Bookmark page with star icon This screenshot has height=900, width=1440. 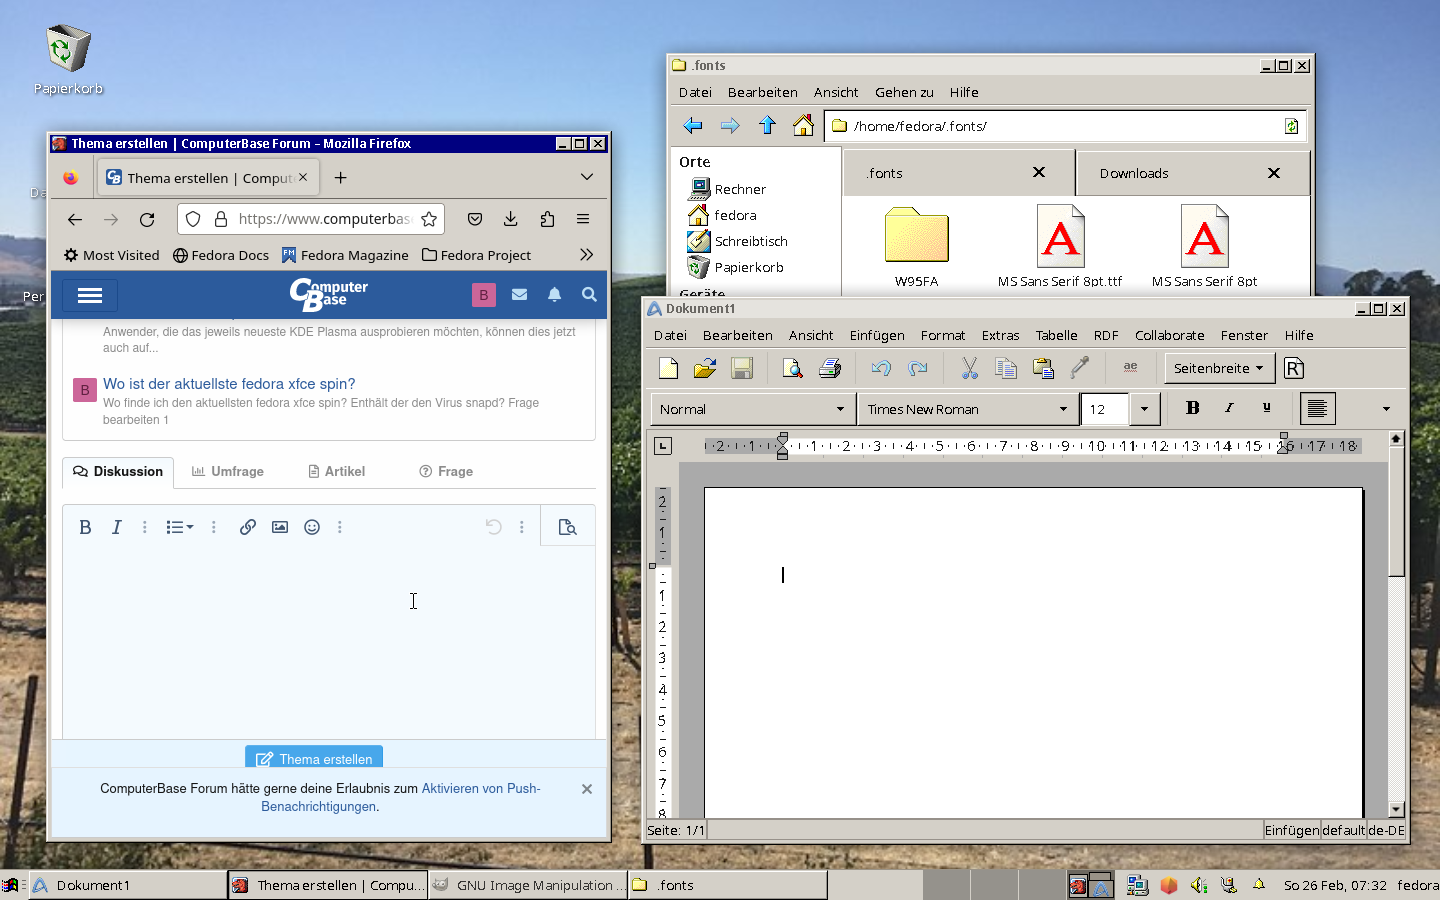(429, 219)
